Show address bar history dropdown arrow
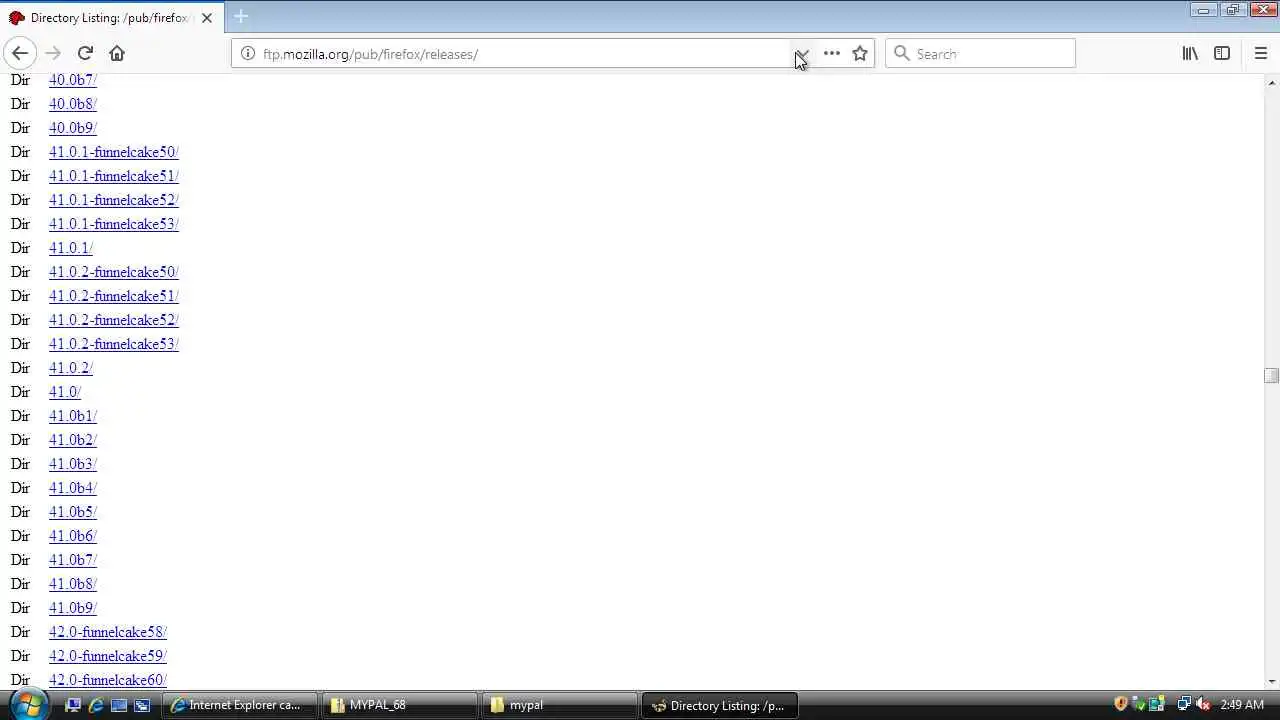The height and width of the screenshot is (720, 1280). (802, 54)
